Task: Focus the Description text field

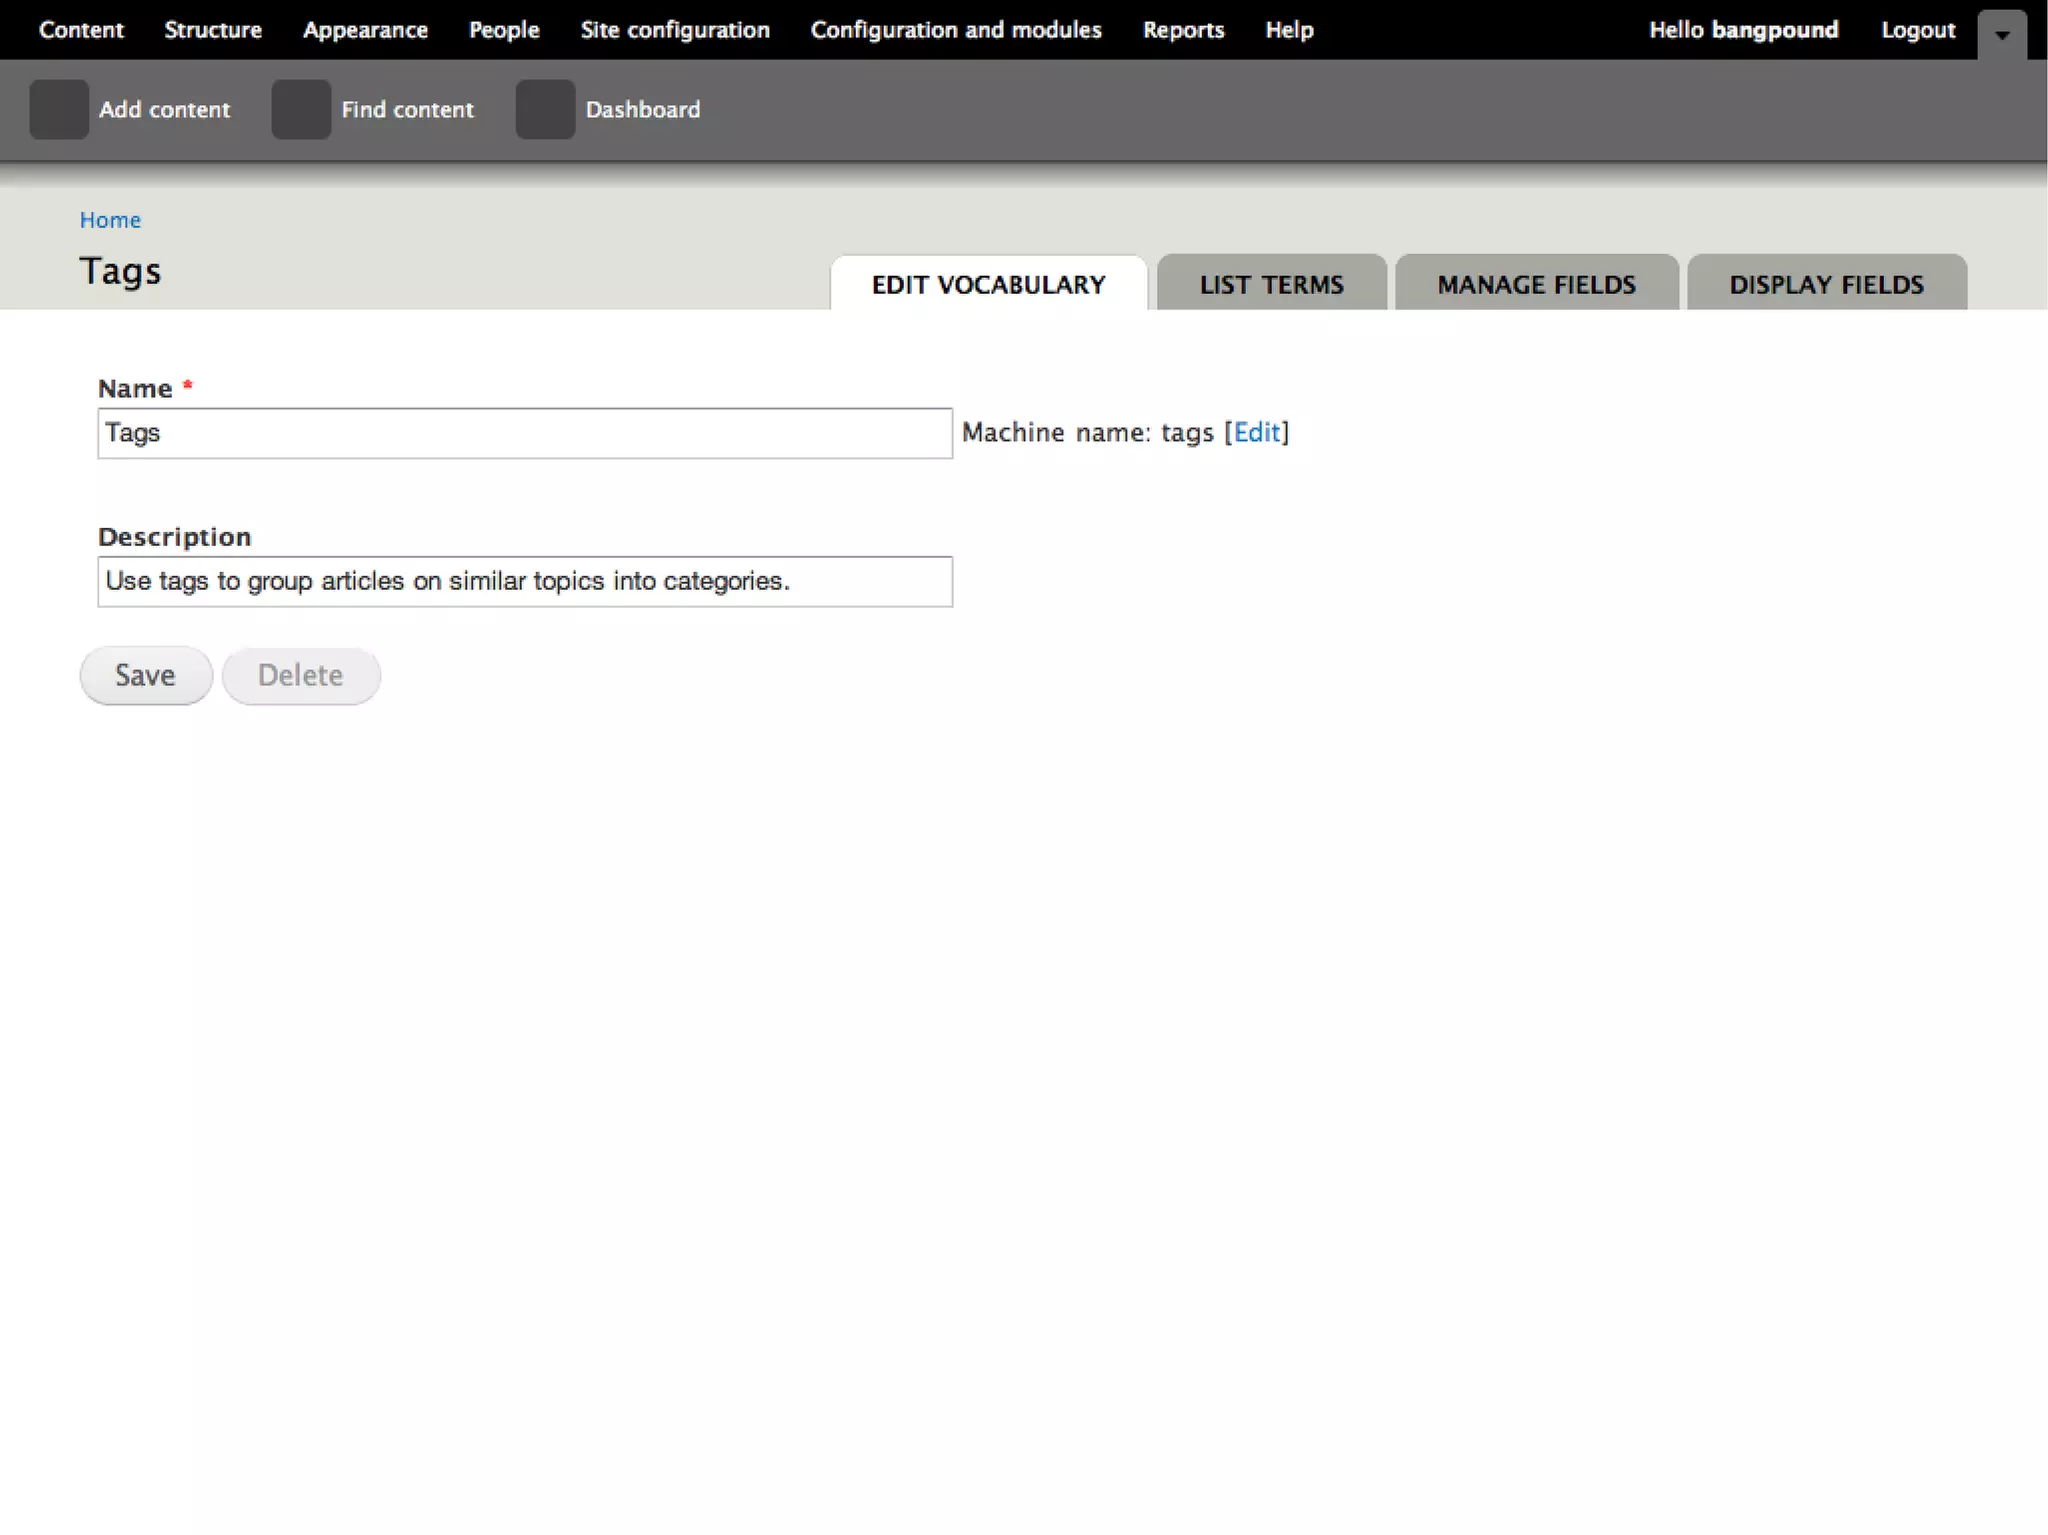Action: [524, 581]
